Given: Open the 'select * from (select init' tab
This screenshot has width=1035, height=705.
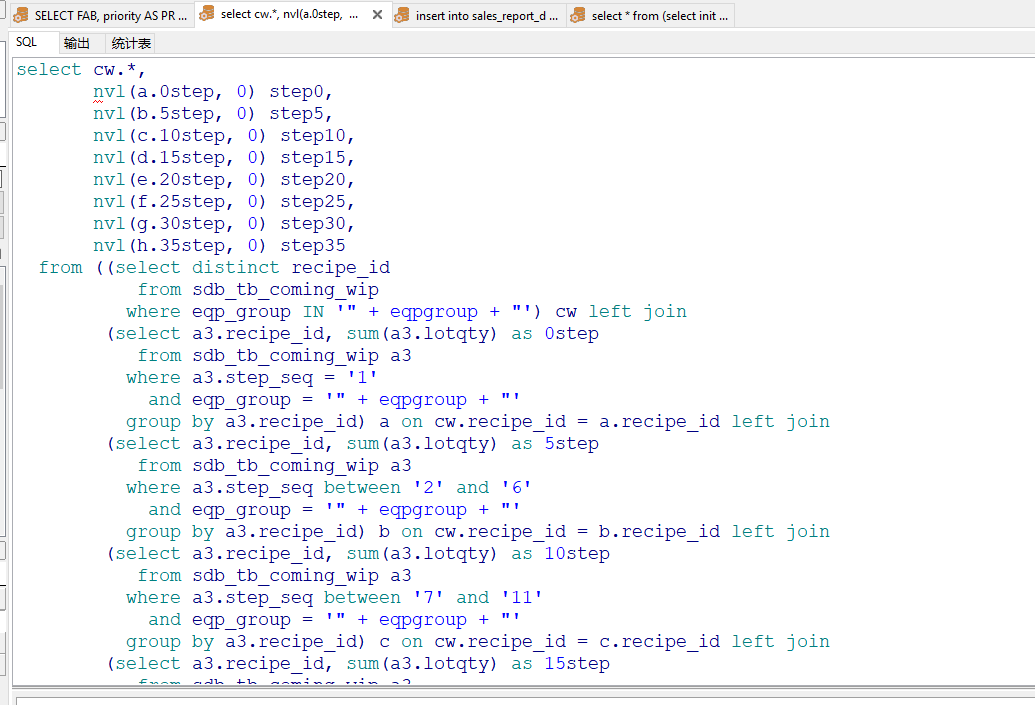Looking at the screenshot, I should (650, 15).
